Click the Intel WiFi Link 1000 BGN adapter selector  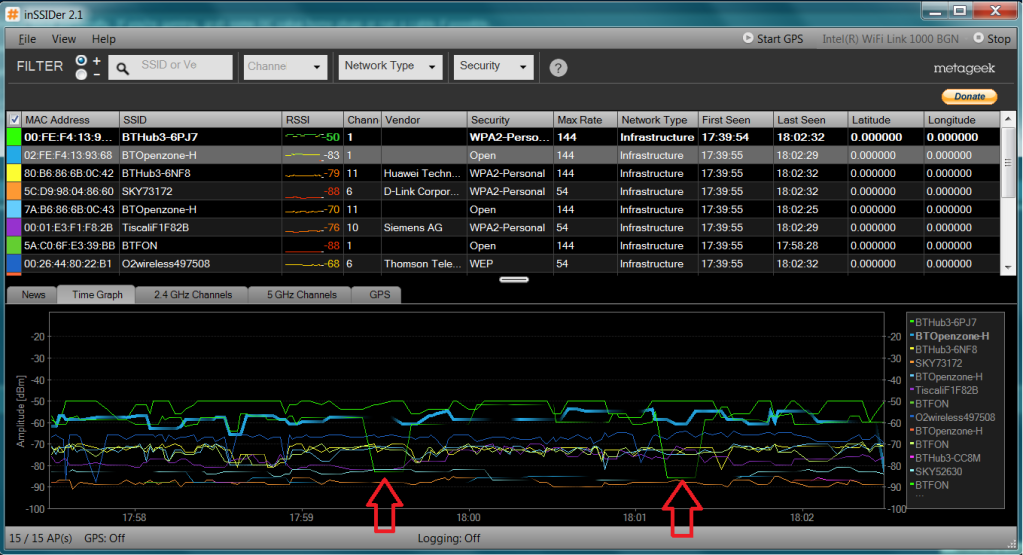(890, 39)
